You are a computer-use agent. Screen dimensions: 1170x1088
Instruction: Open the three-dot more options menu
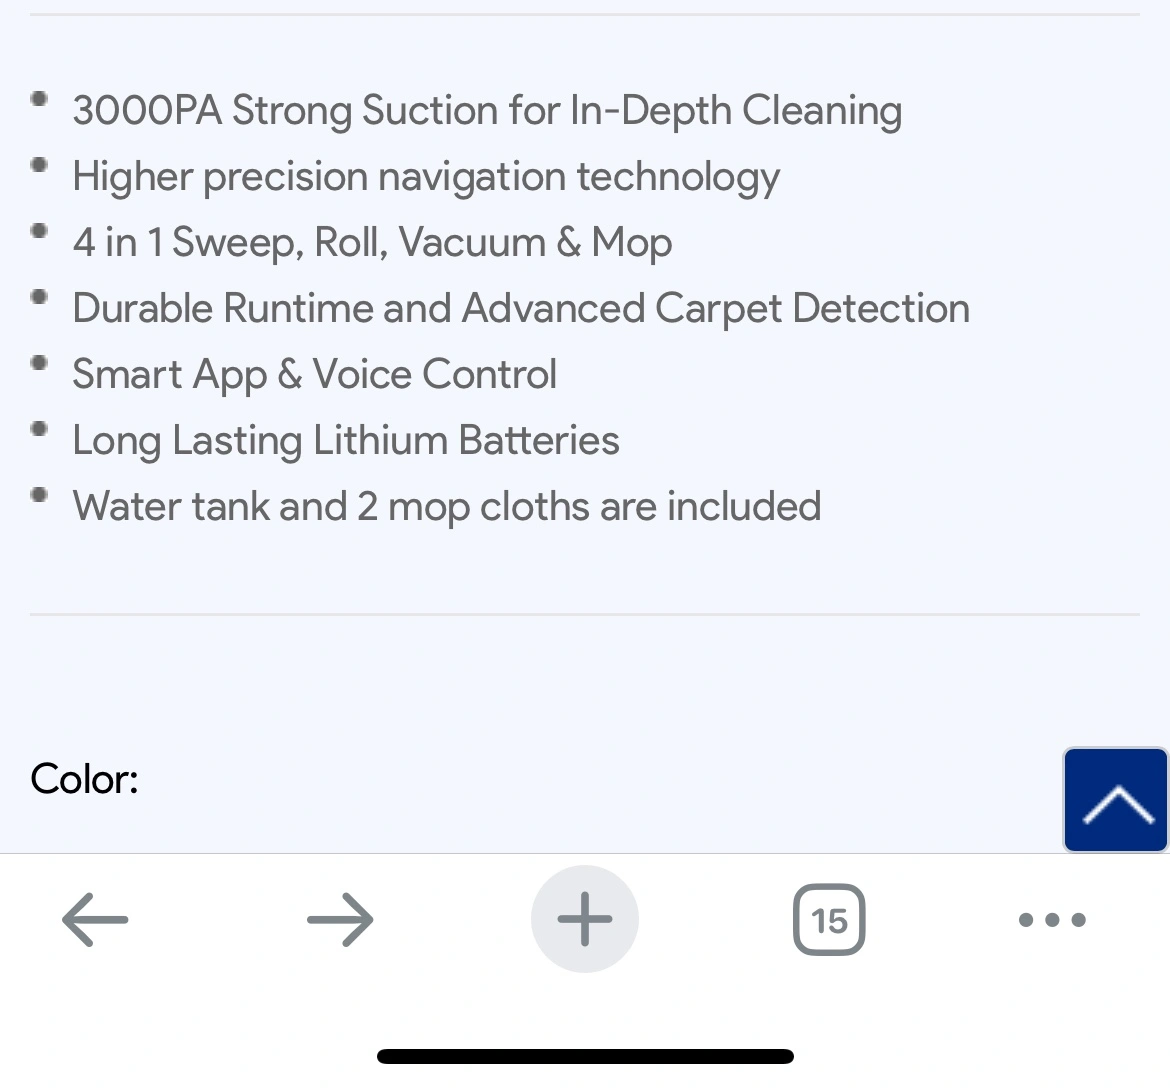pyautogui.click(x=1052, y=919)
